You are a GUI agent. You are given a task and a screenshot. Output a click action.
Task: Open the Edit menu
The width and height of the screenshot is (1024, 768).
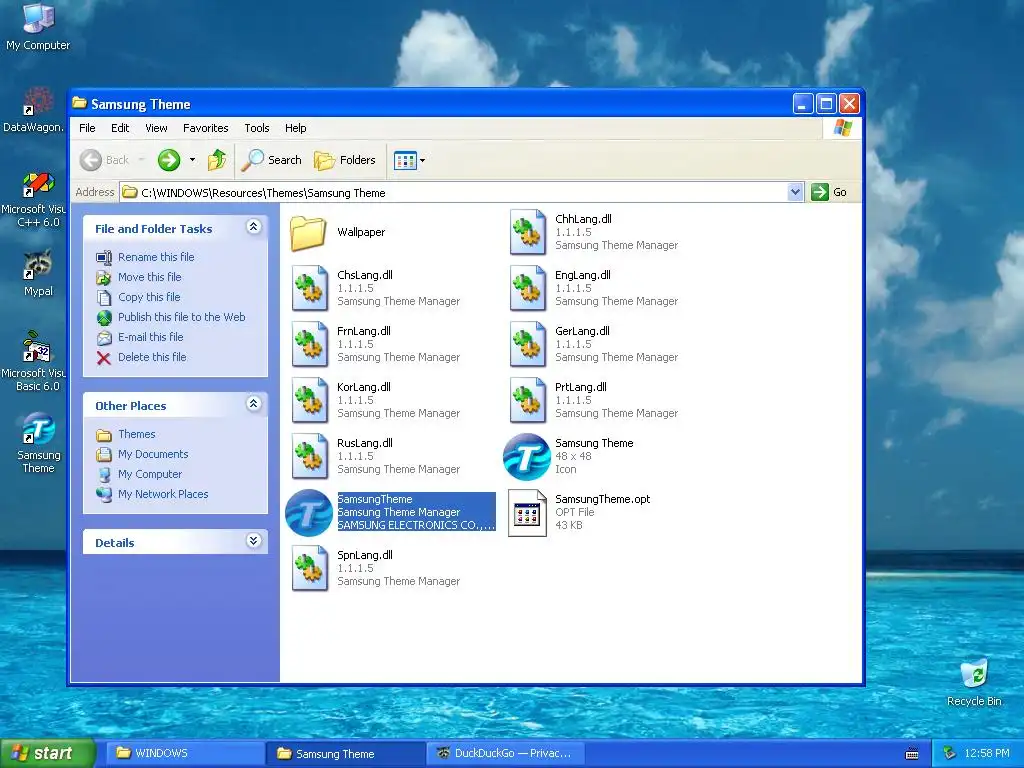tap(120, 128)
